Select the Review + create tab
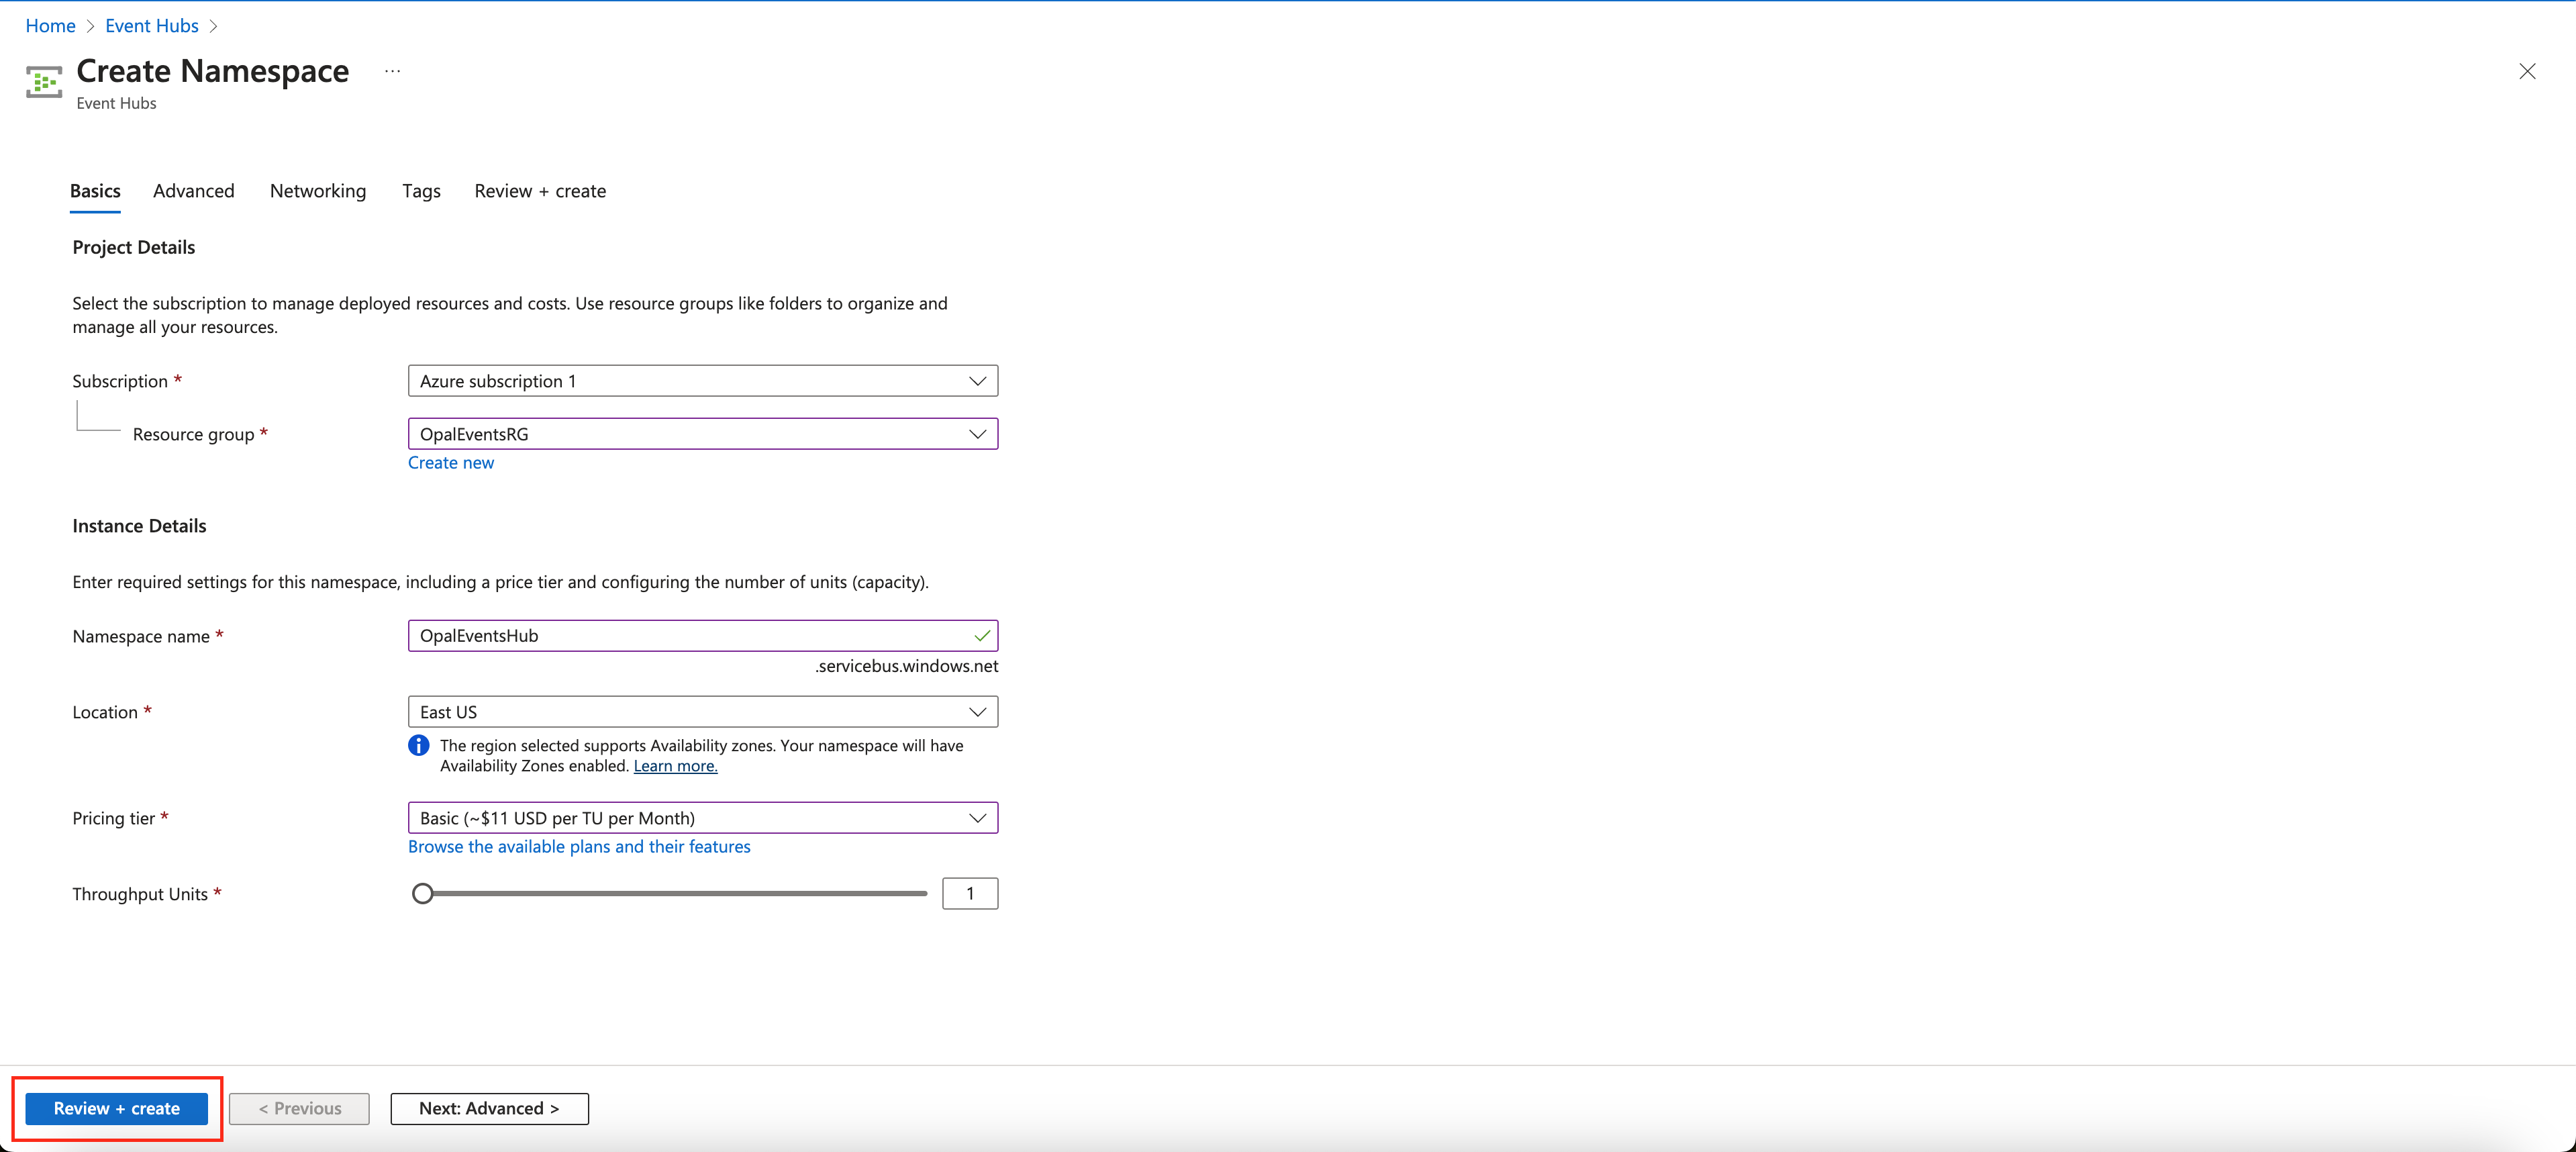The image size is (2576, 1152). 540,191
